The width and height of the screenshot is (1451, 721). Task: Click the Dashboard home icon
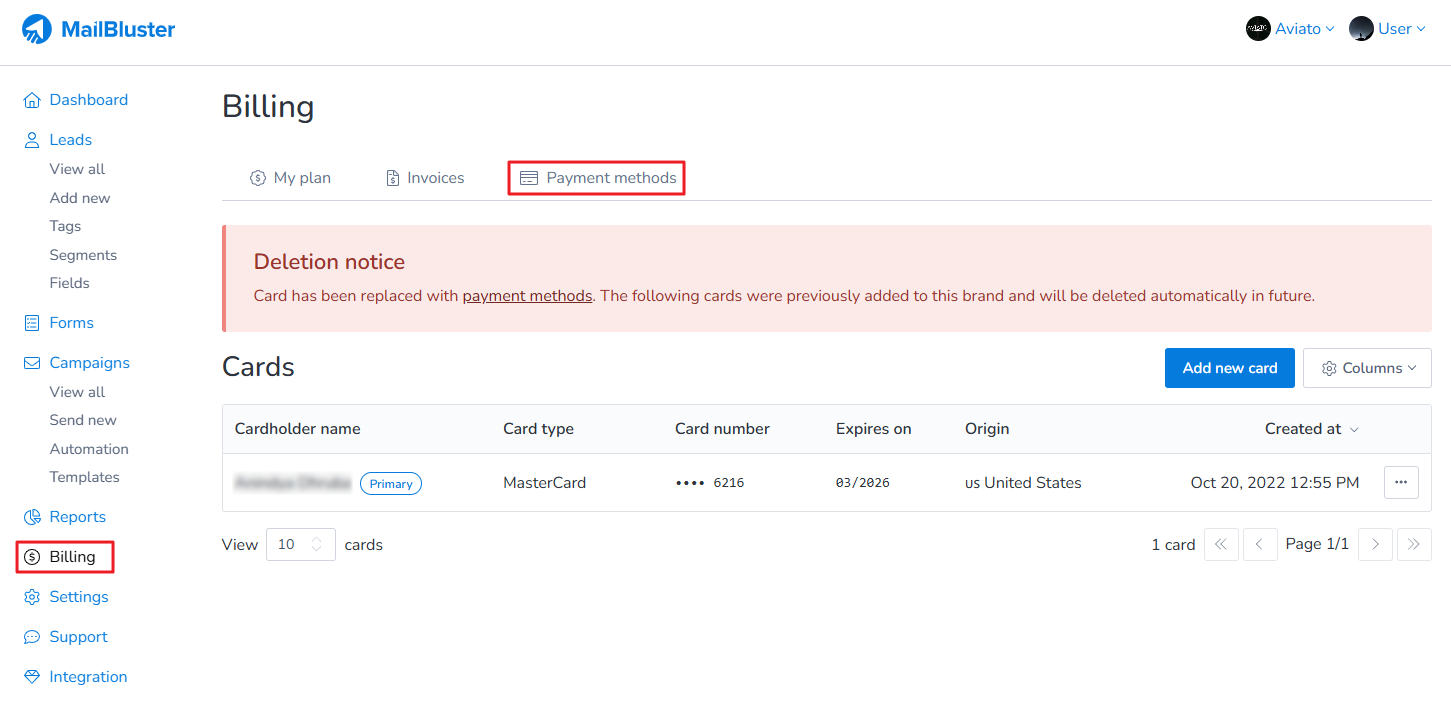[32, 100]
